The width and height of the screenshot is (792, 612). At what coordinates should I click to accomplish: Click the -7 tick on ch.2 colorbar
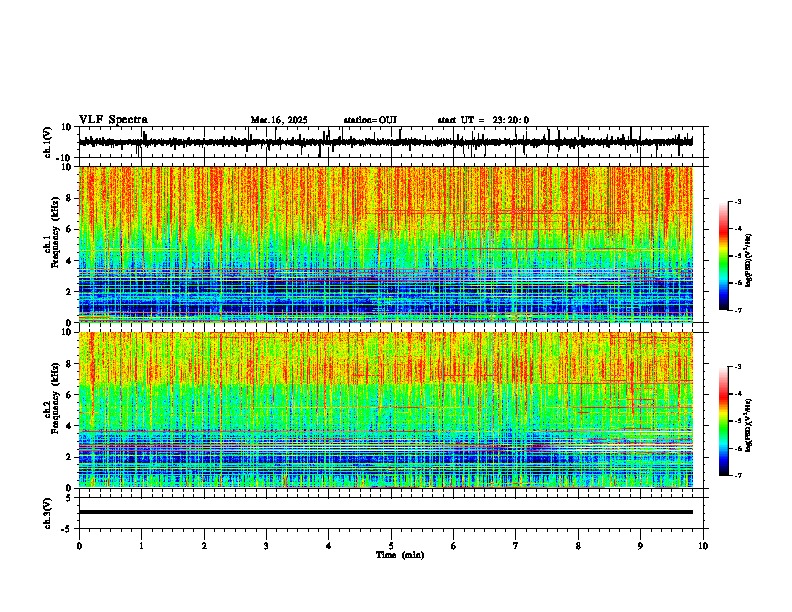737,475
